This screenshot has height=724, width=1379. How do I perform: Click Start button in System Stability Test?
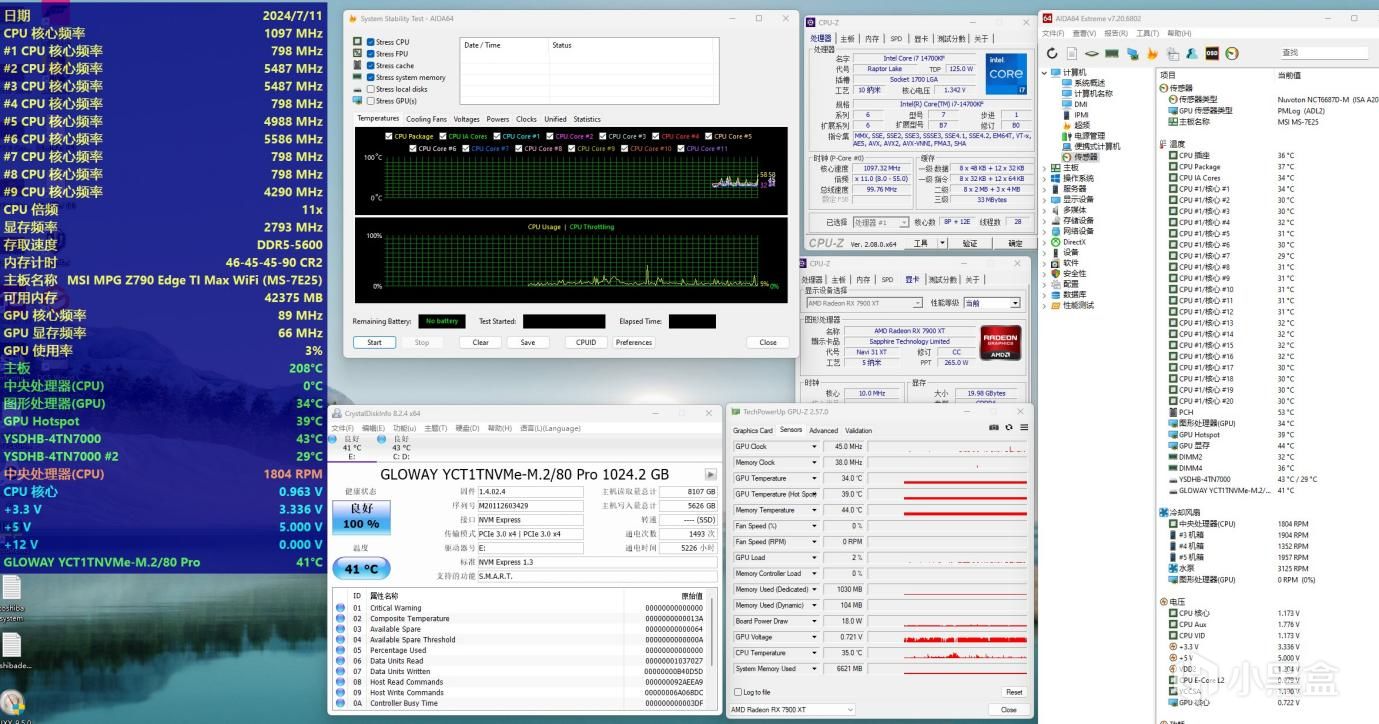(374, 342)
